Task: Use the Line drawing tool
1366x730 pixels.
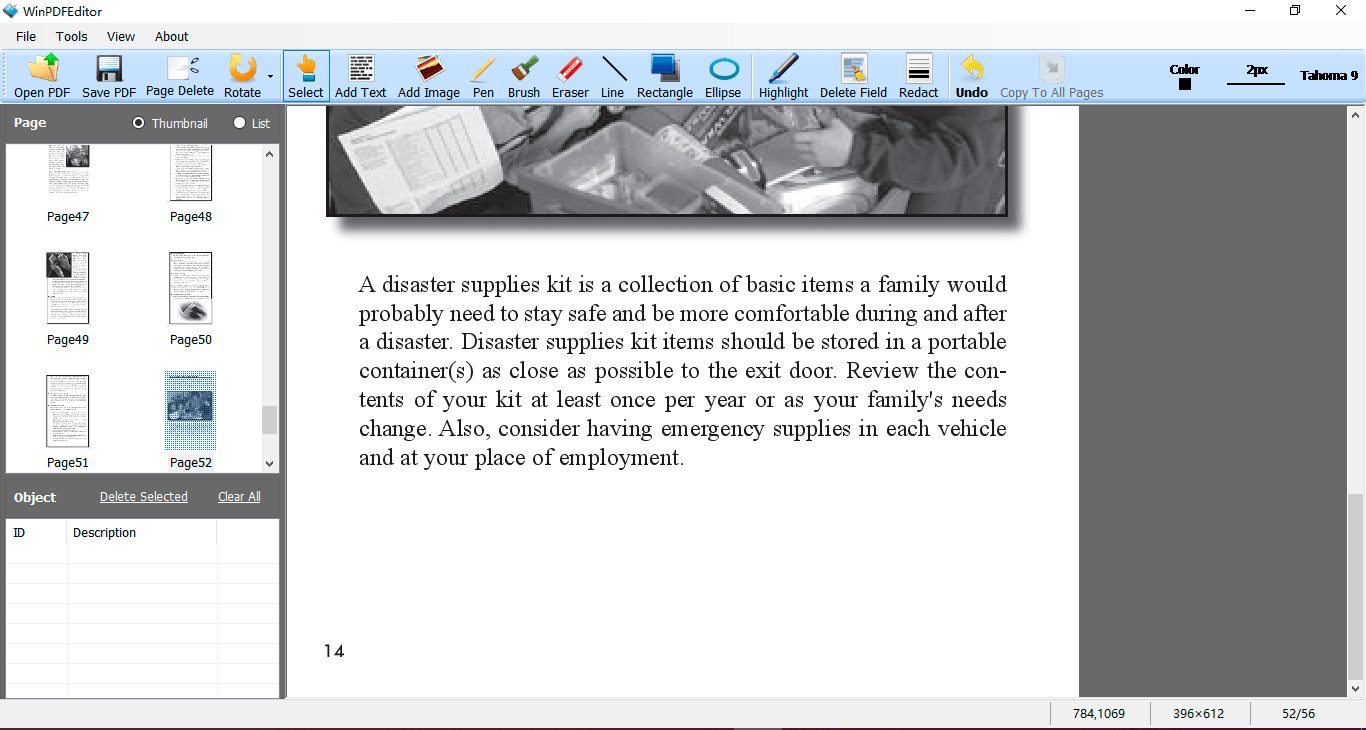Action: click(x=613, y=75)
